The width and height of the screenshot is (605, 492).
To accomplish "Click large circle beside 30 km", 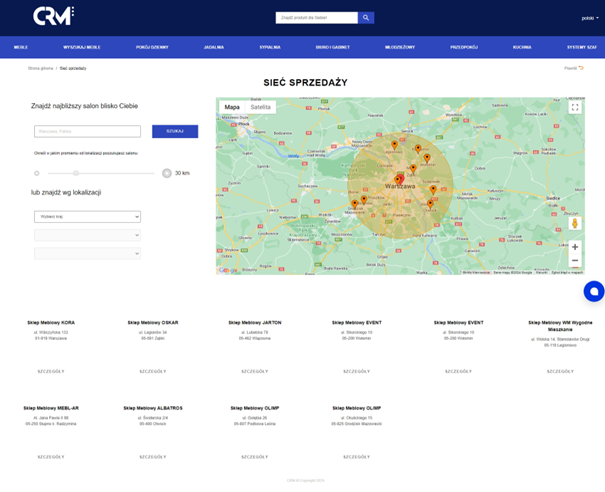I will (167, 173).
